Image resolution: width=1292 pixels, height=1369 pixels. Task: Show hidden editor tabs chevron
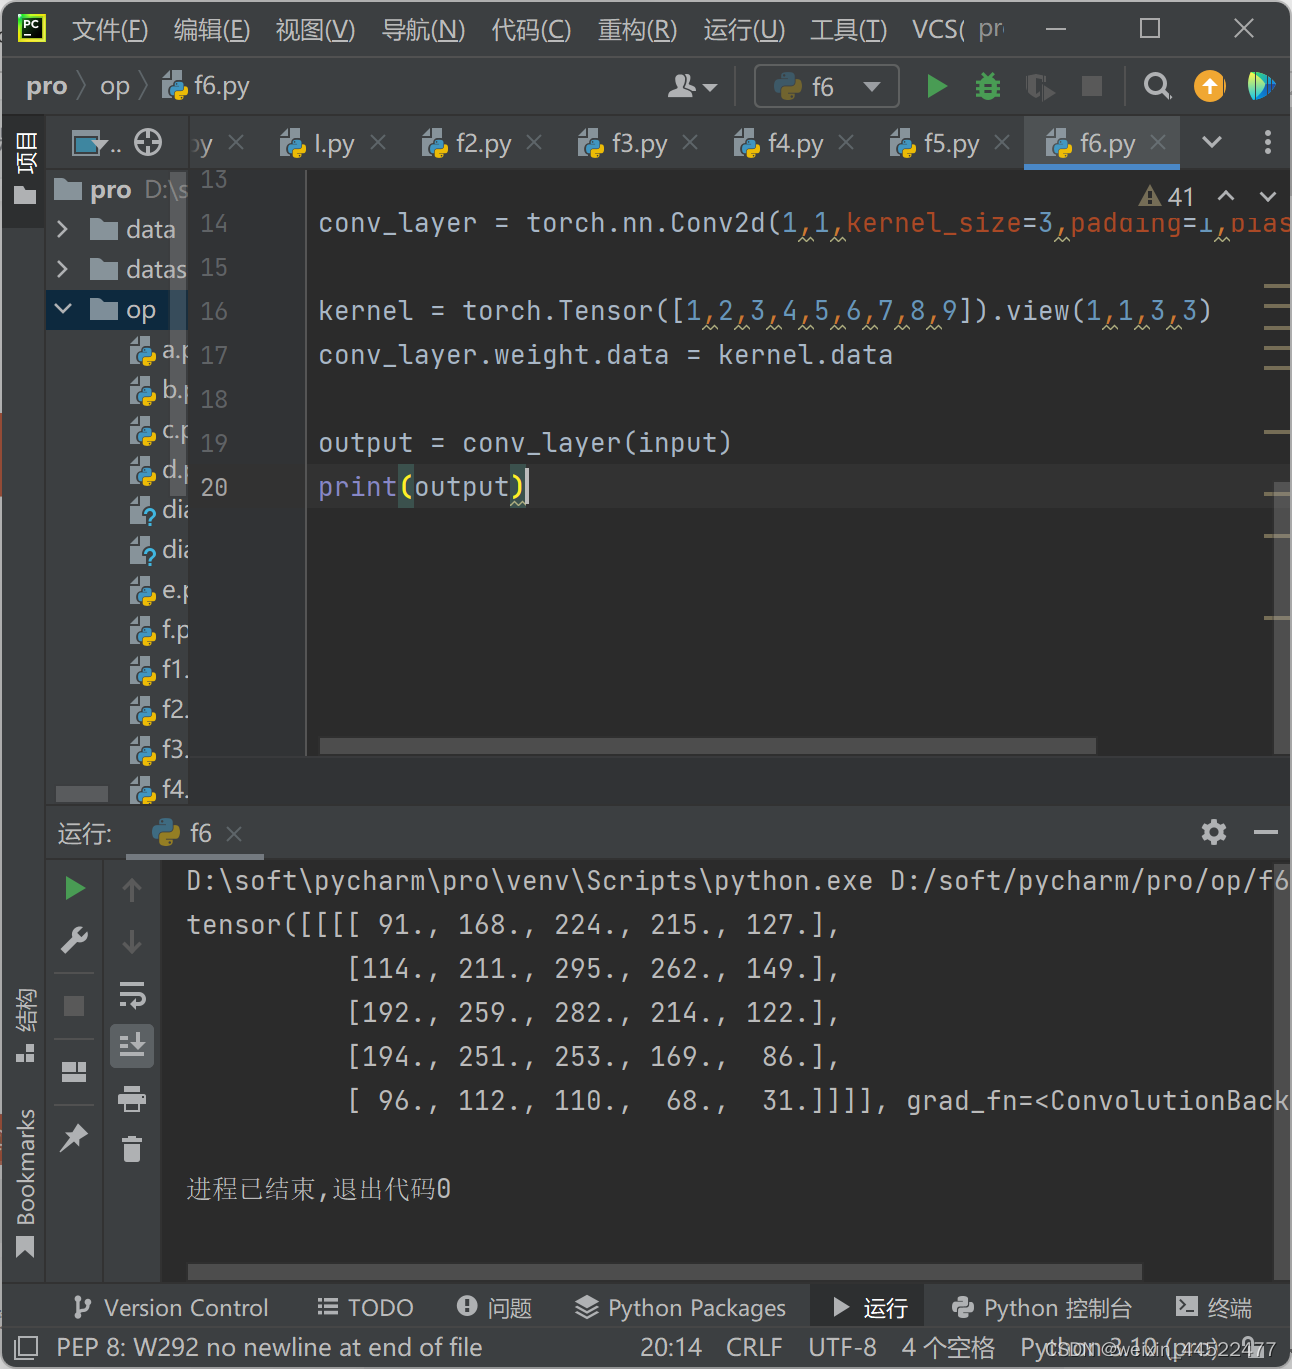point(1212,143)
